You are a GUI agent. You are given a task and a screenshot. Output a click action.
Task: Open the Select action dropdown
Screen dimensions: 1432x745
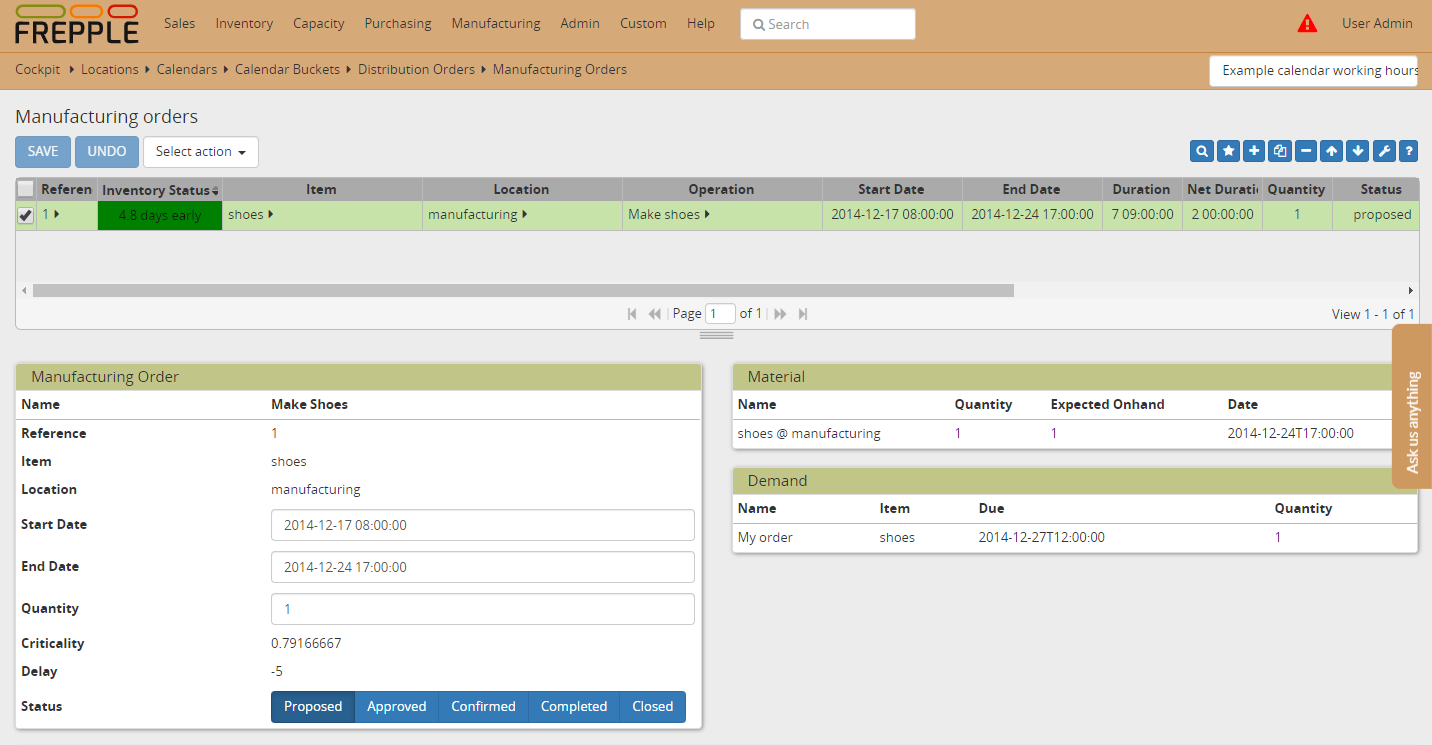(x=201, y=152)
